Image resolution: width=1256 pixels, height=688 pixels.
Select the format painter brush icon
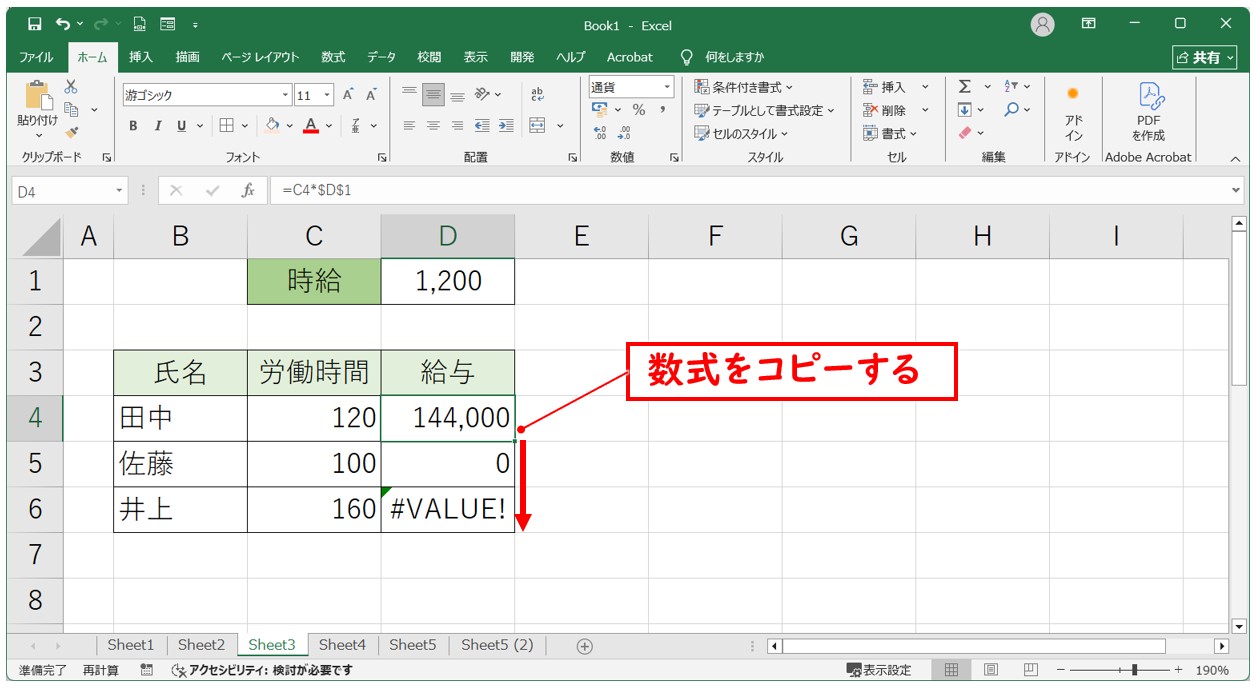pos(71,131)
